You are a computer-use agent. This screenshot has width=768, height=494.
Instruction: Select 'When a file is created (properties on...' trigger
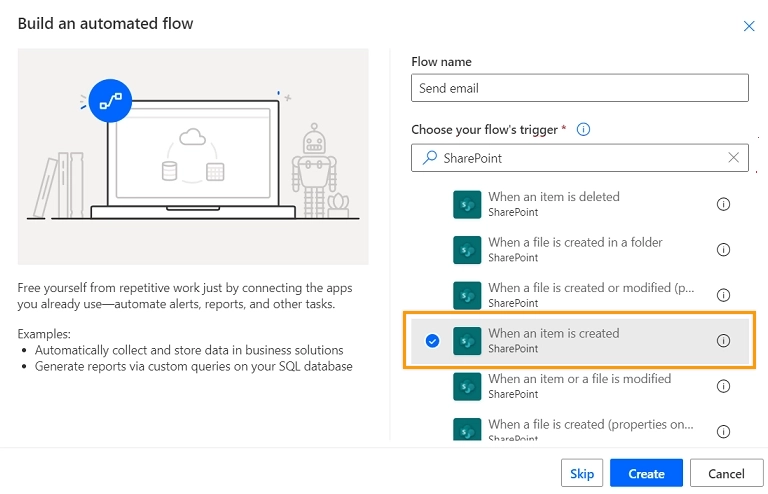(x=580, y=429)
